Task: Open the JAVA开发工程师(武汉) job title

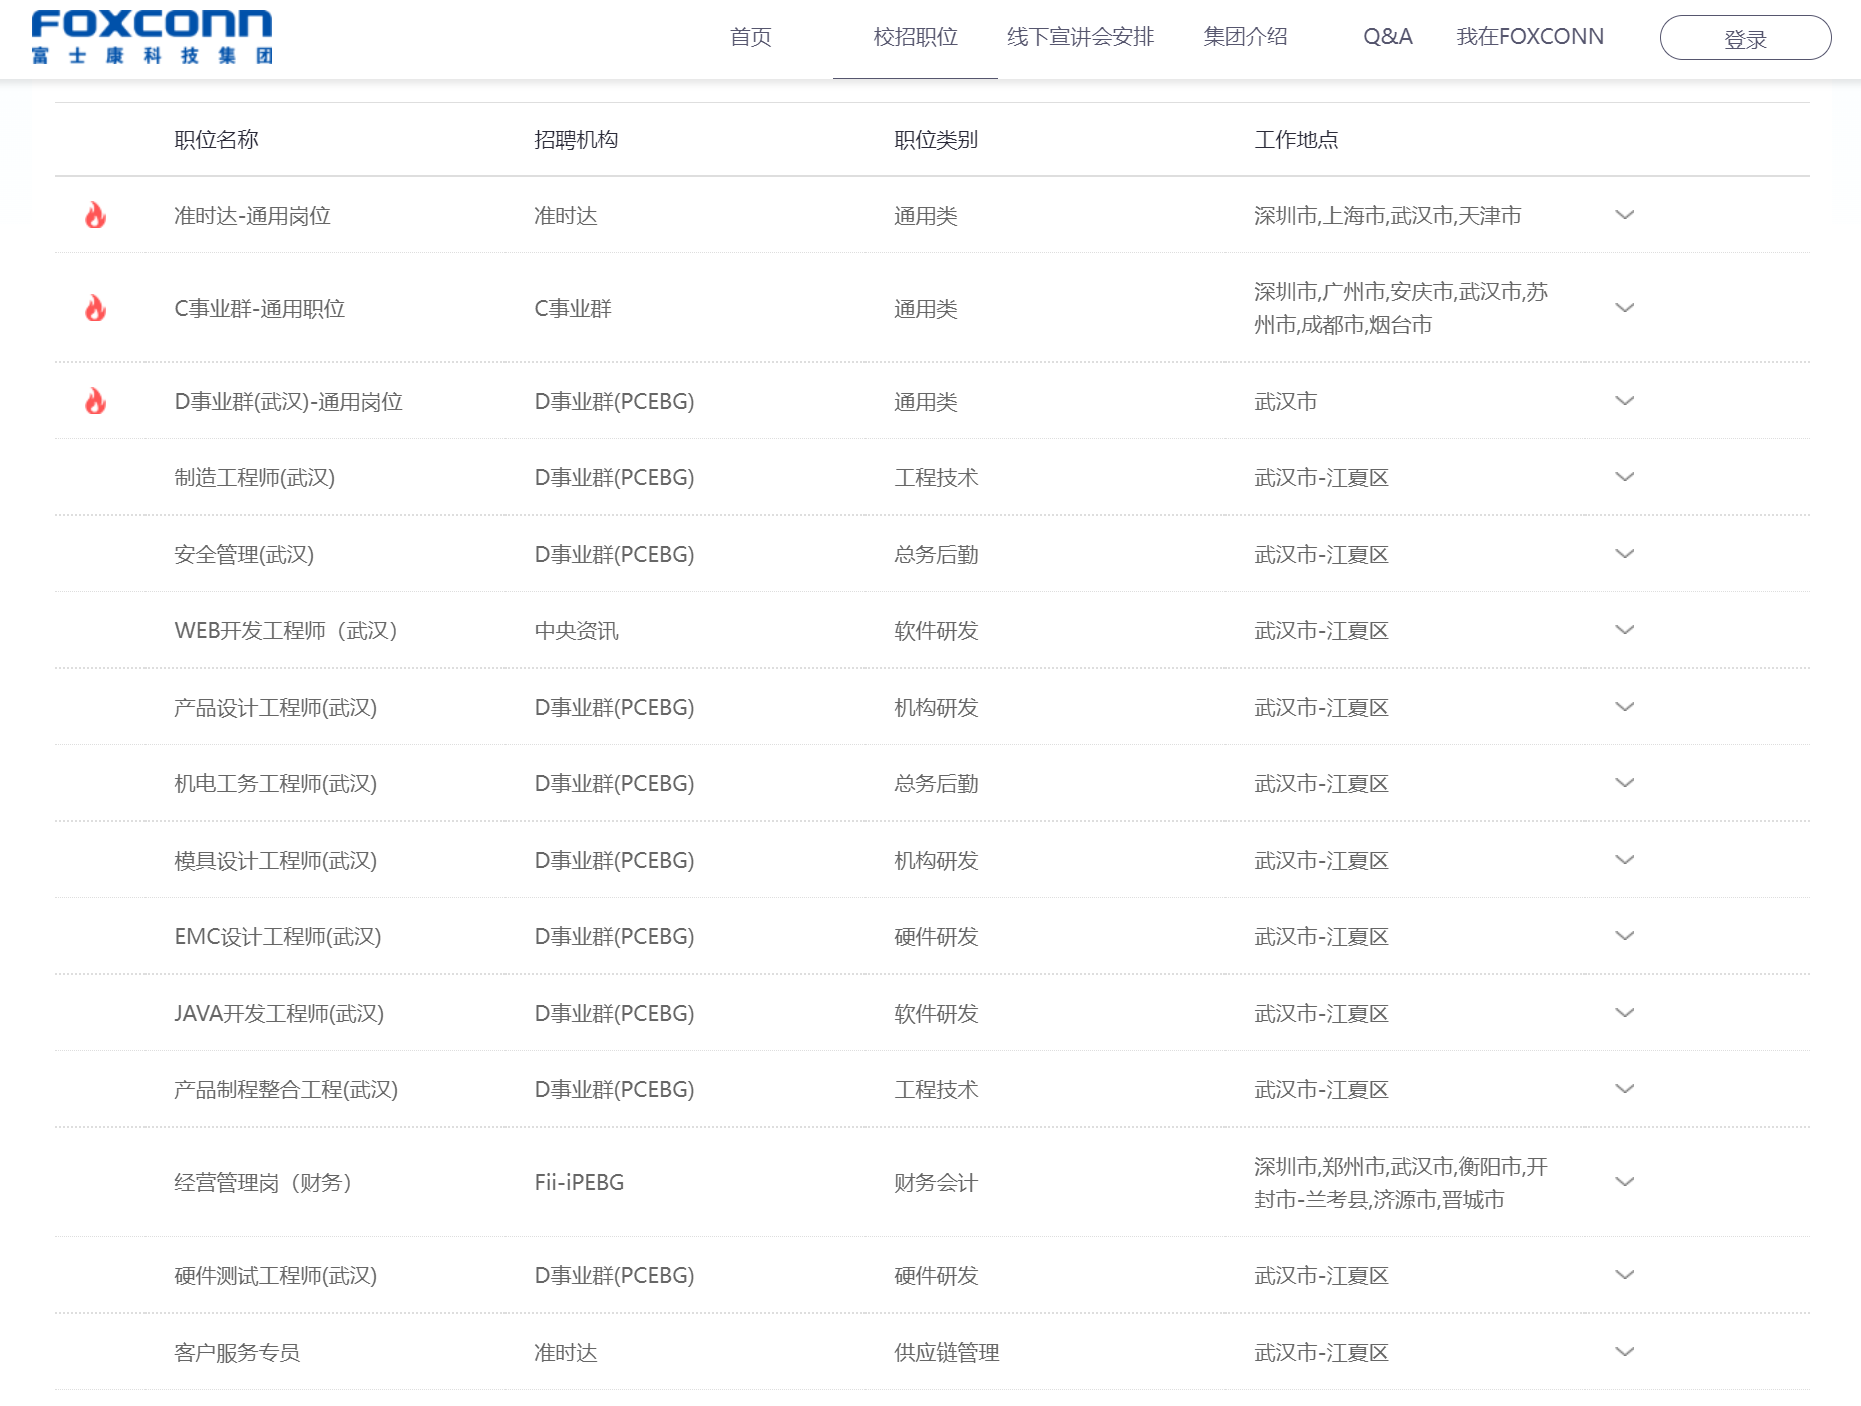Action: [x=279, y=1014]
